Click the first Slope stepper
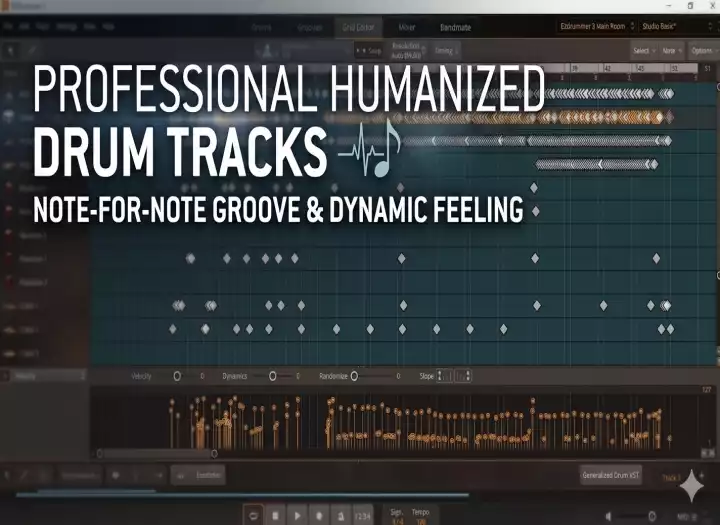Screen dimensions: 720x525 pos(444,376)
